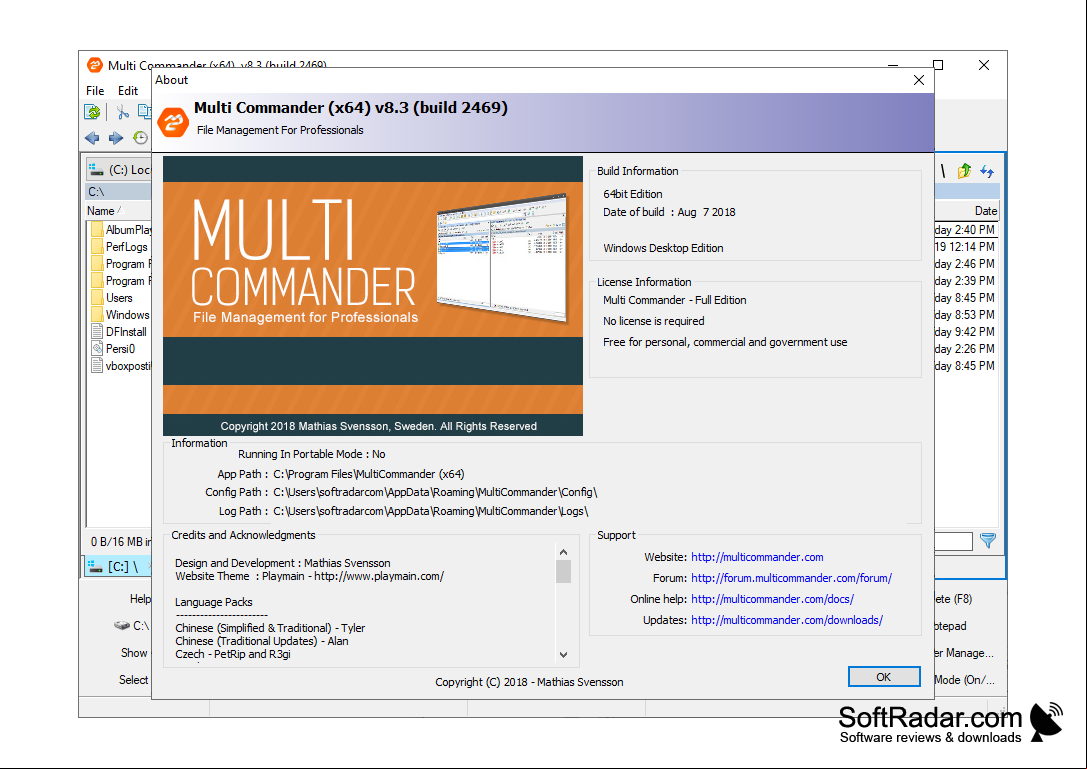
Task: Click the 'Chinese (Simplified & Traditional) - Tyler' credit line
Action: 270,628
